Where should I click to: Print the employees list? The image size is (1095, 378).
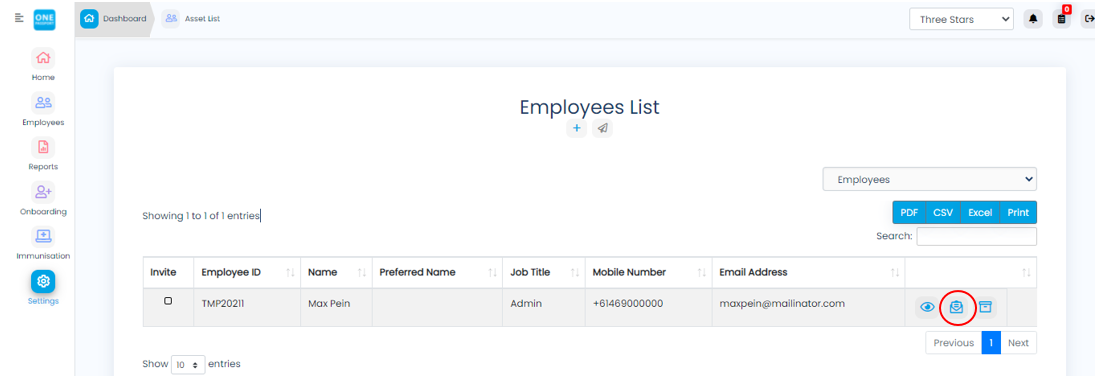(x=1018, y=212)
